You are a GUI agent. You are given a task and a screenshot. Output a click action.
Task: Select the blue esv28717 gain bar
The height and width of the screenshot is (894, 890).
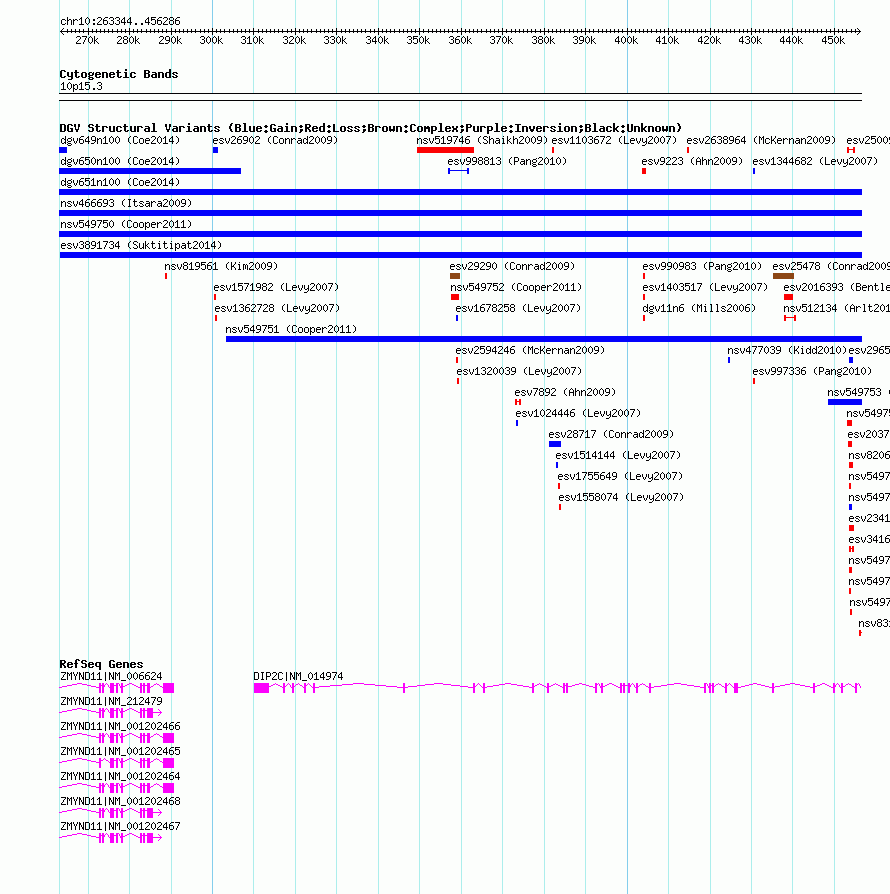[x=555, y=444]
